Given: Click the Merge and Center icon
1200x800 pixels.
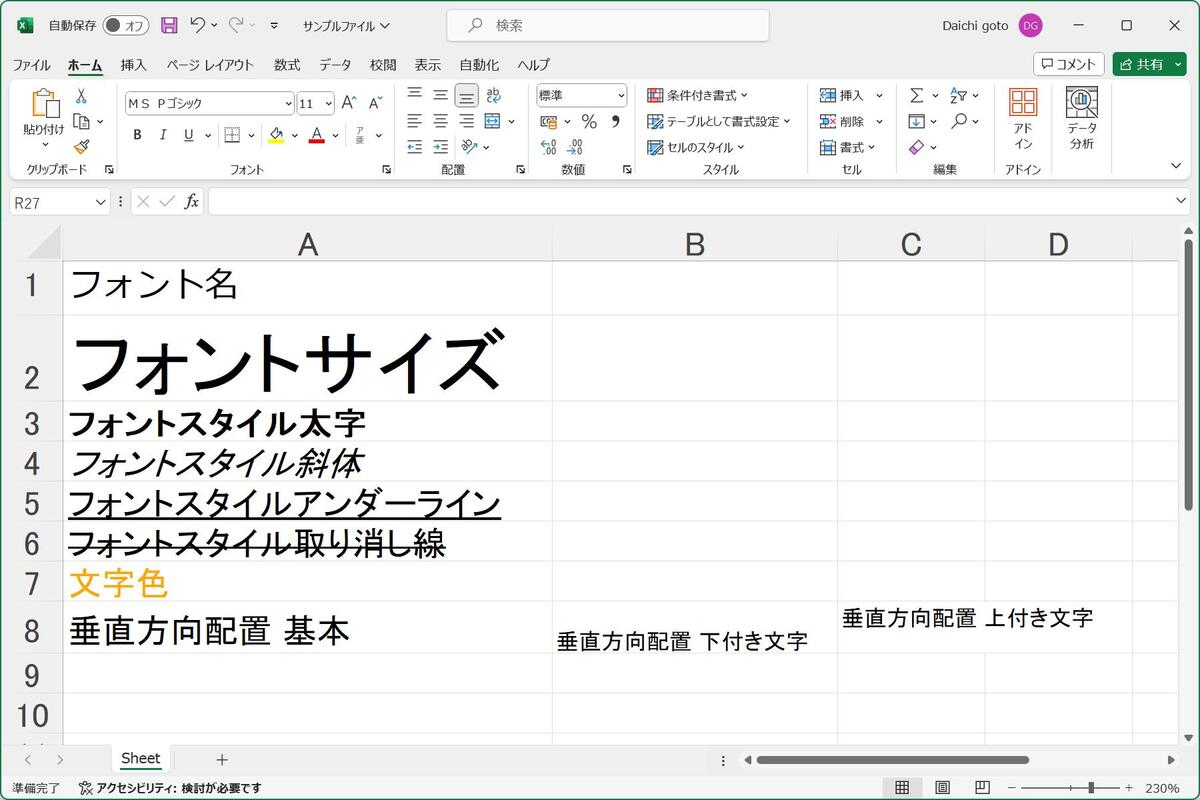Looking at the screenshot, I should coord(492,121).
